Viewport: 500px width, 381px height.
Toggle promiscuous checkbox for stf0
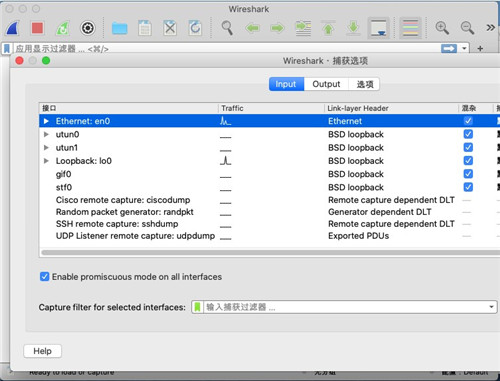coord(468,187)
